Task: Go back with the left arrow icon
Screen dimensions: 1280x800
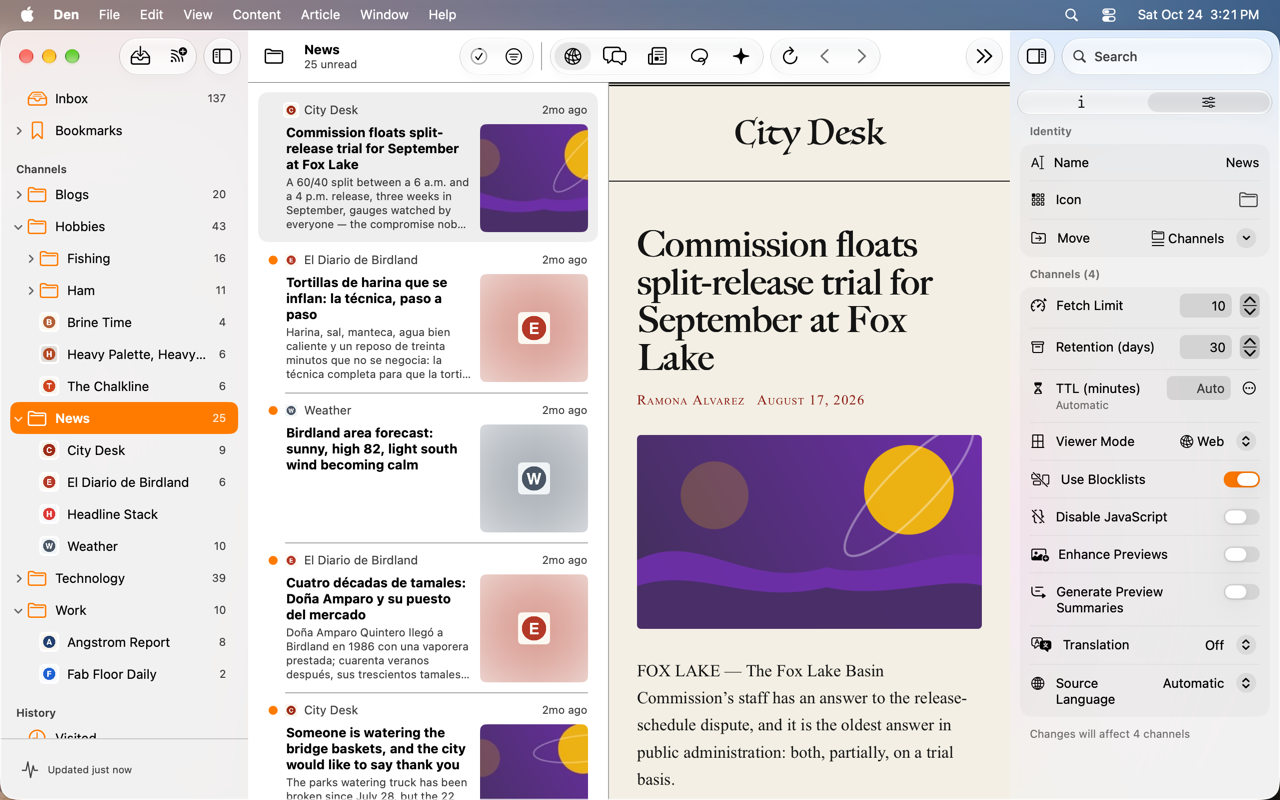Action: point(825,57)
